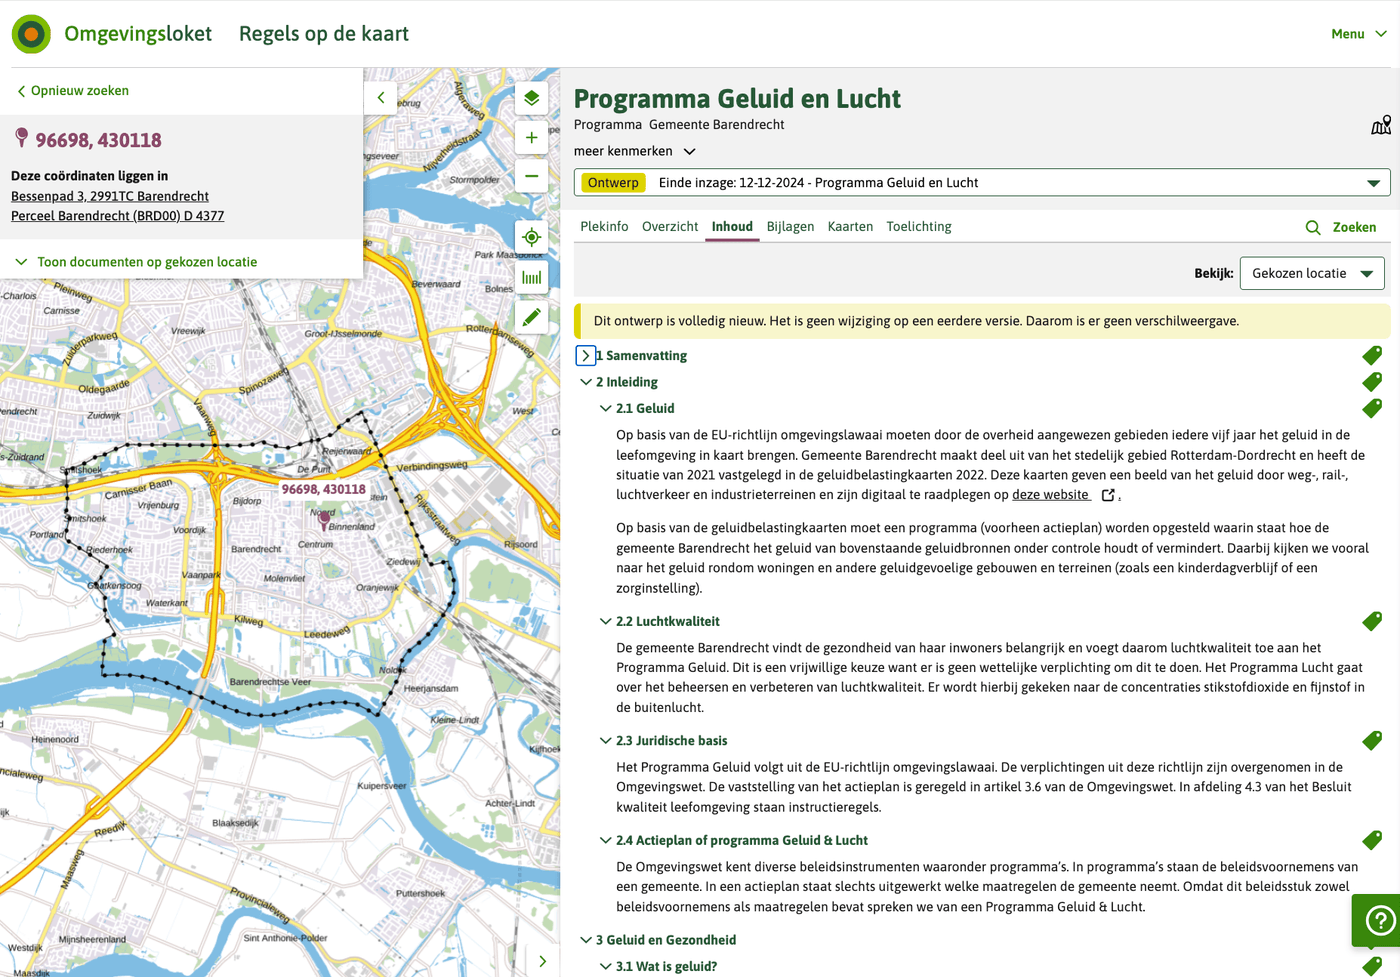This screenshot has height=977, width=1400.
Task: Click the coordinates pin icon in sidebar
Action: pyautogui.click(x=21, y=138)
